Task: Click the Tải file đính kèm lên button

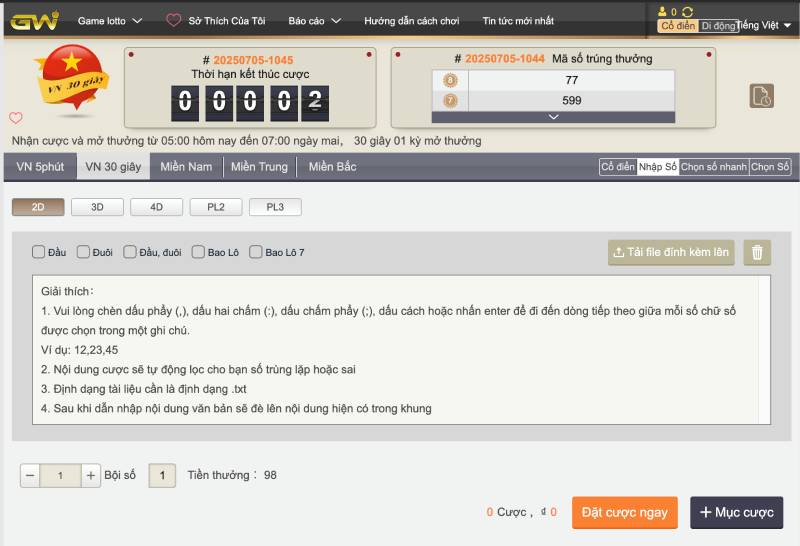Action: pyautogui.click(x=671, y=253)
